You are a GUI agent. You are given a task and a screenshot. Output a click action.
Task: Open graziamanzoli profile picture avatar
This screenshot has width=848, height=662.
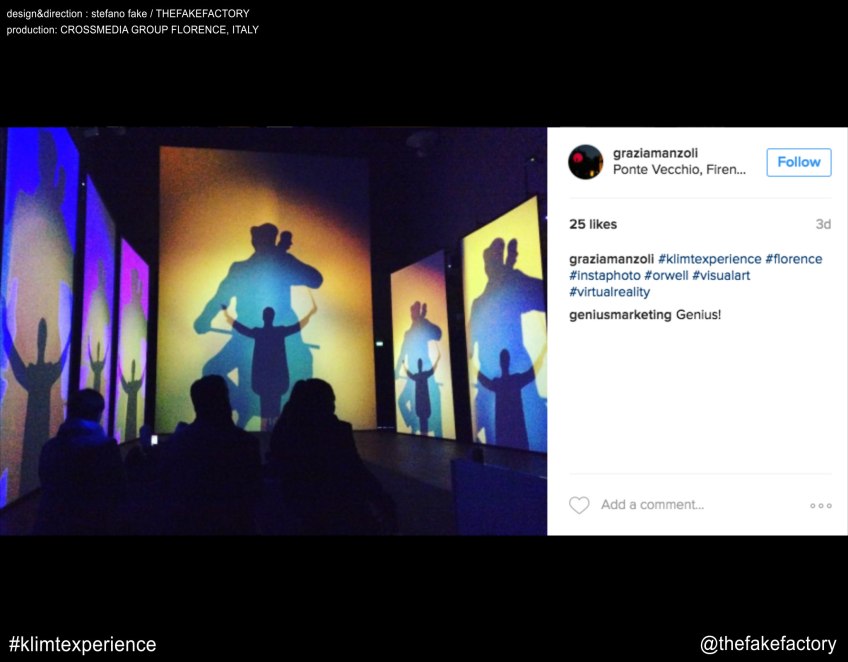click(x=586, y=162)
